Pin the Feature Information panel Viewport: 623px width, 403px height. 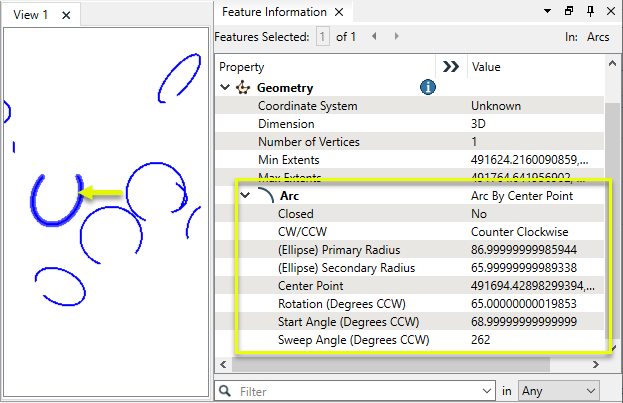(589, 12)
